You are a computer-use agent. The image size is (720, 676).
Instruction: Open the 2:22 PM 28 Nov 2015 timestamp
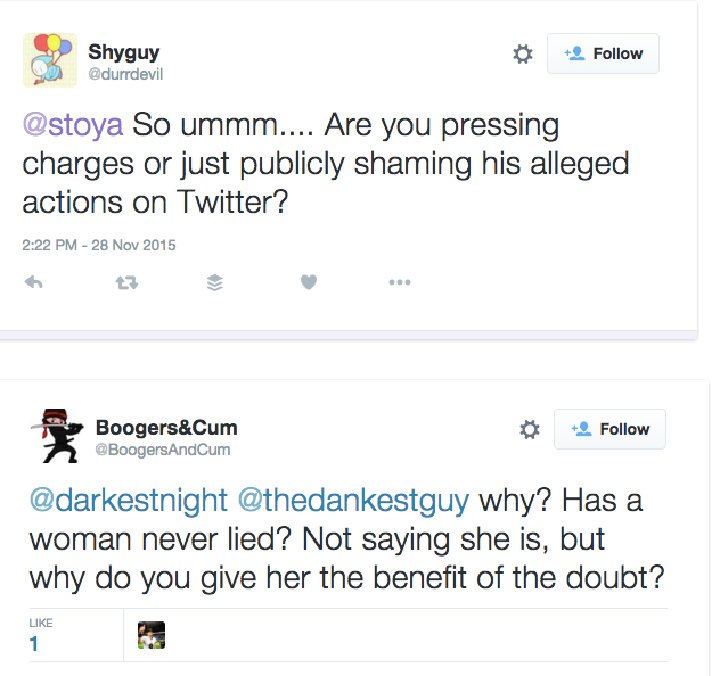tap(99, 245)
